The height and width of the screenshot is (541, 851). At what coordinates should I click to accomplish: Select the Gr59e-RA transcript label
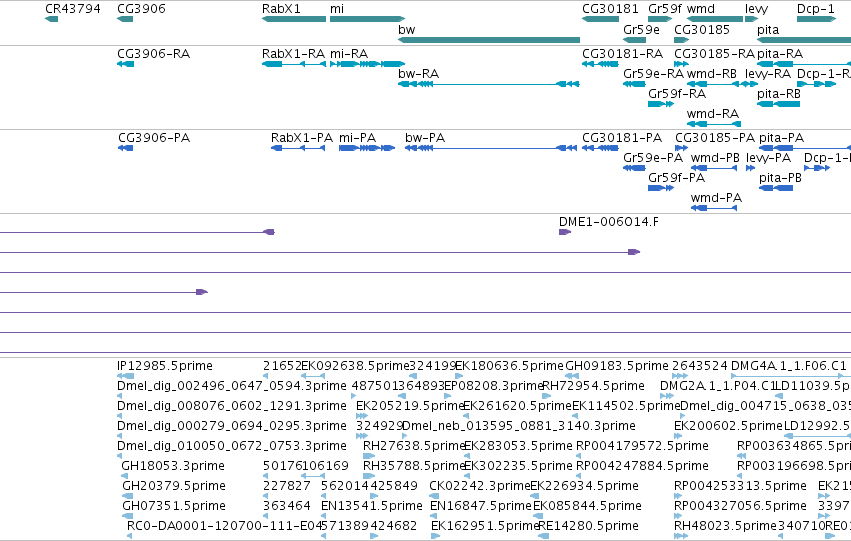[653, 74]
